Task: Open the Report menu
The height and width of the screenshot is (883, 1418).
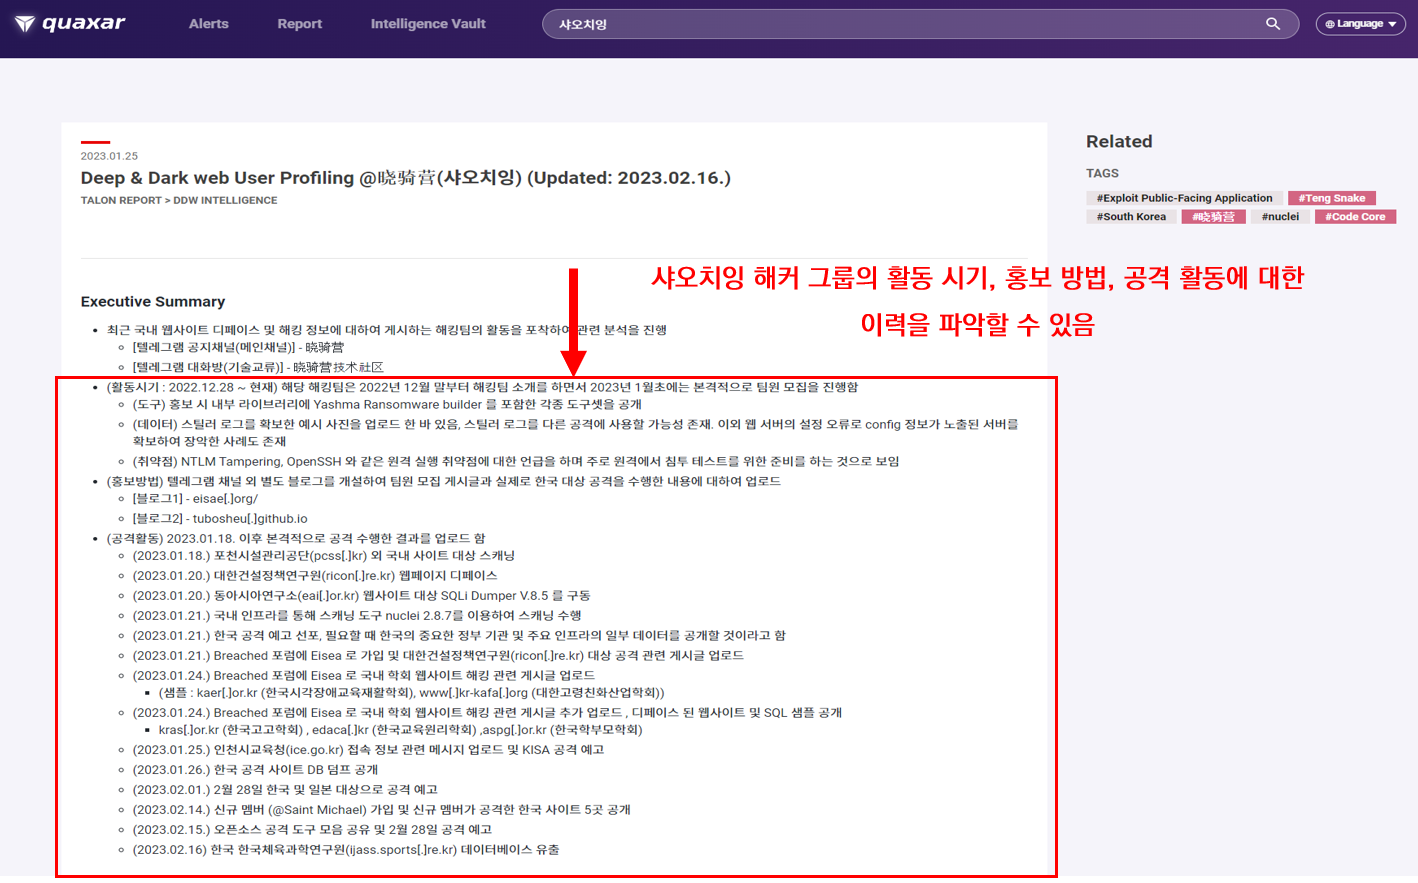Action: [x=300, y=24]
